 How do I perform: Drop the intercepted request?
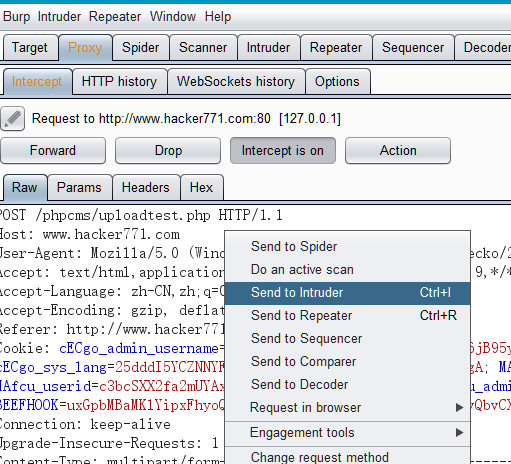168,151
